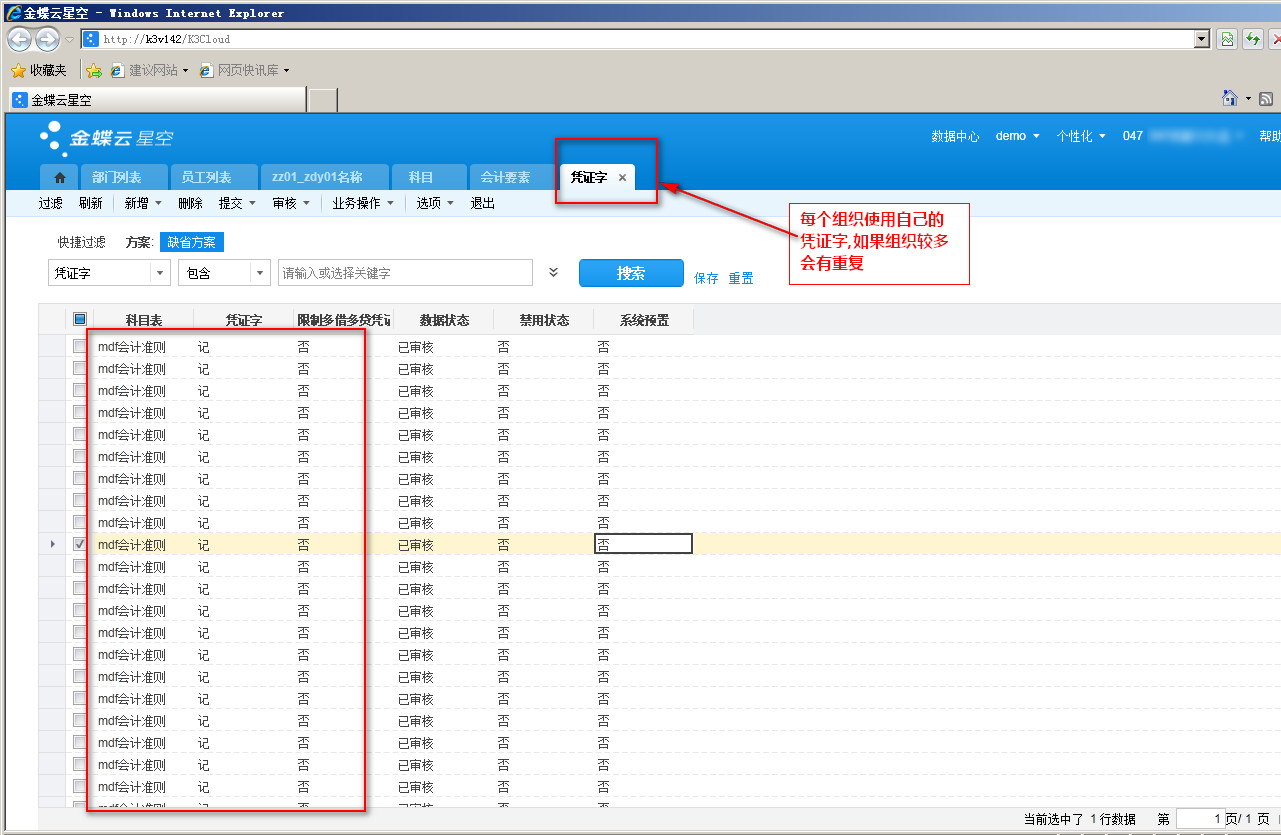Click the keyword search input field
Image resolution: width=1281 pixels, height=835 pixels.
[405, 273]
